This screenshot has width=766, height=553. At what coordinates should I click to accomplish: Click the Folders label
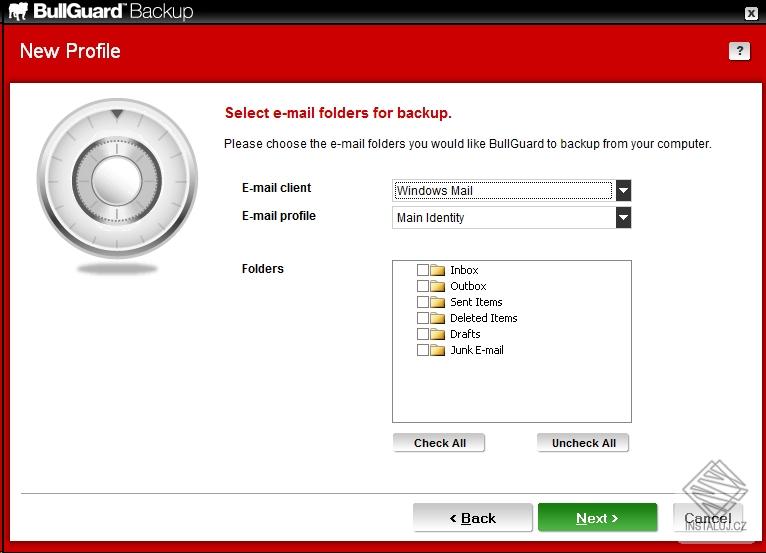pyautogui.click(x=263, y=269)
